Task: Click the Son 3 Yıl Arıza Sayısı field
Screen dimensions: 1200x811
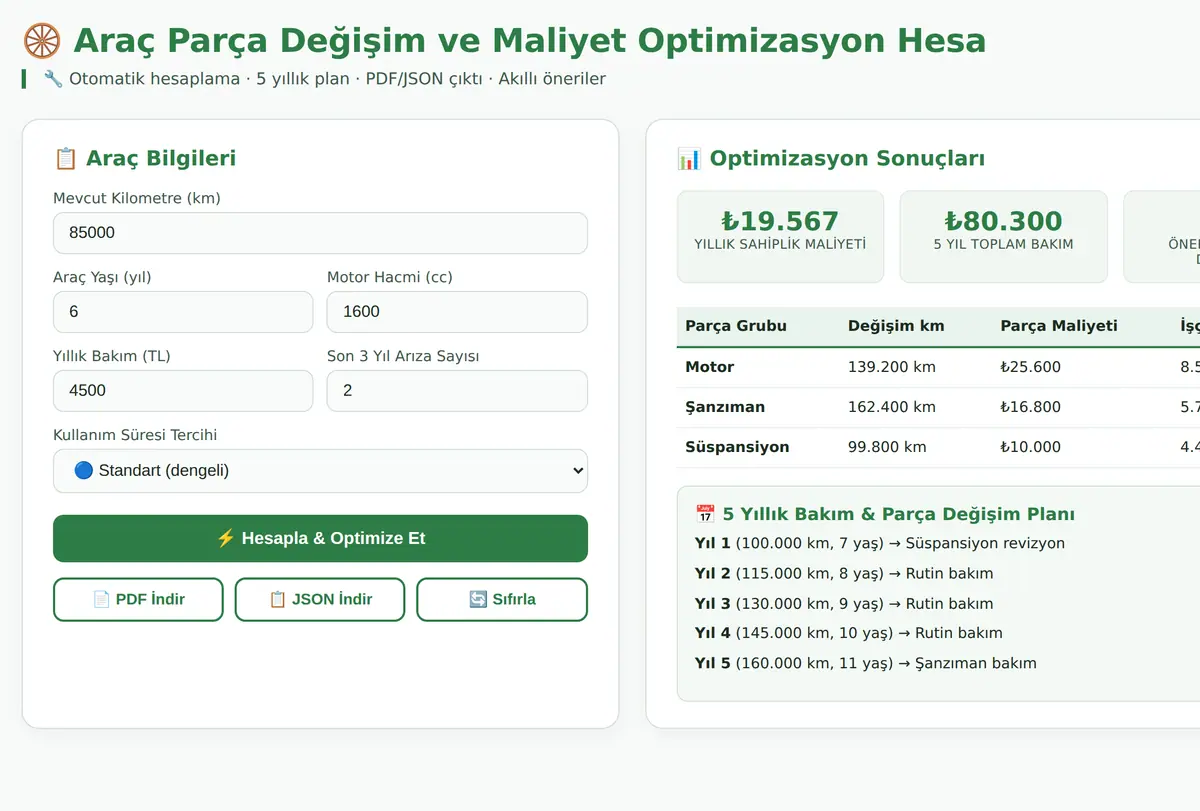Action: 457,391
